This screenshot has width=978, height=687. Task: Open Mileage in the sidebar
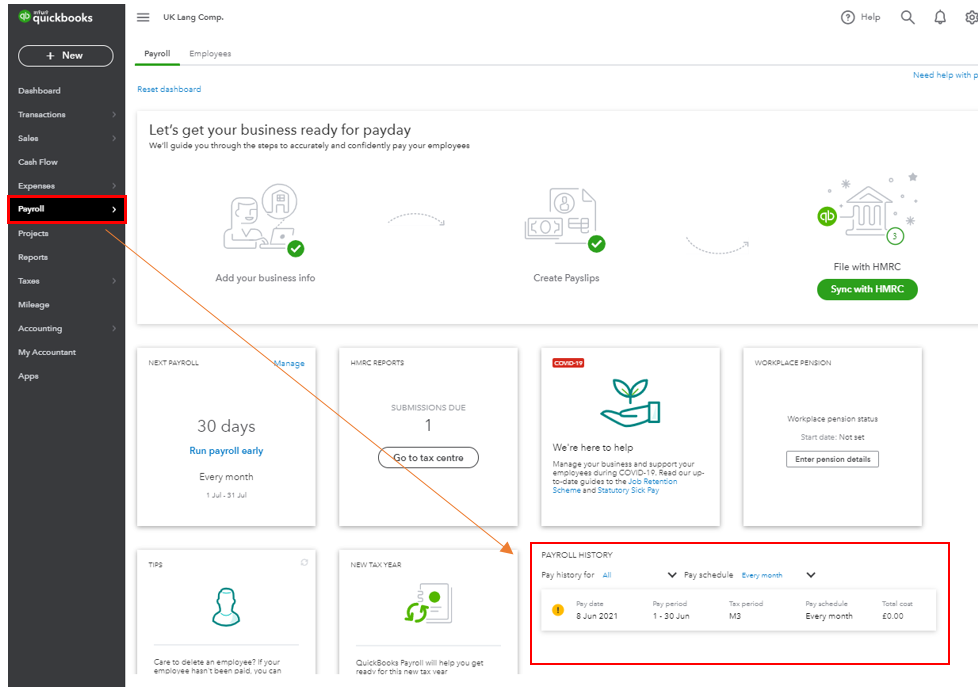click(34, 305)
